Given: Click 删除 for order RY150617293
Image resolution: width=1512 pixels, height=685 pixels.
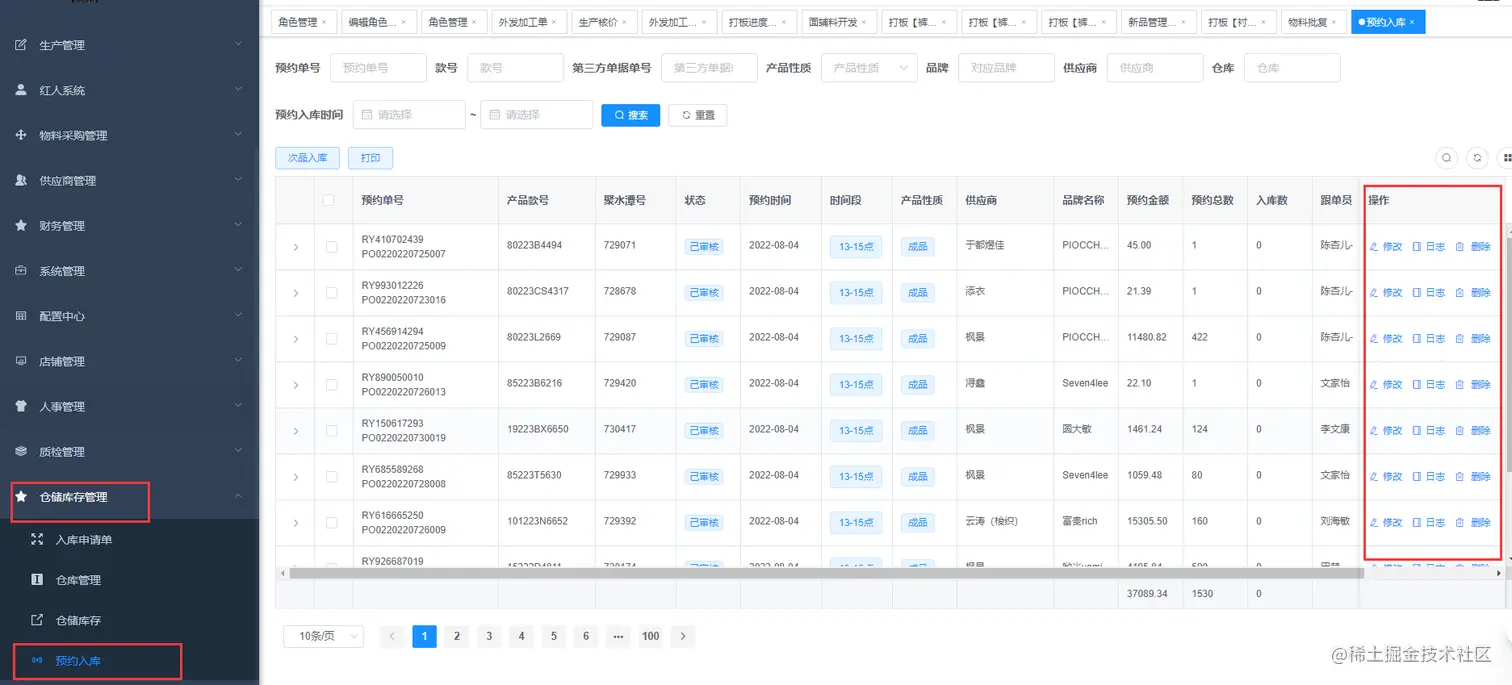Looking at the screenshot, I should click(x=1473, y=431).
